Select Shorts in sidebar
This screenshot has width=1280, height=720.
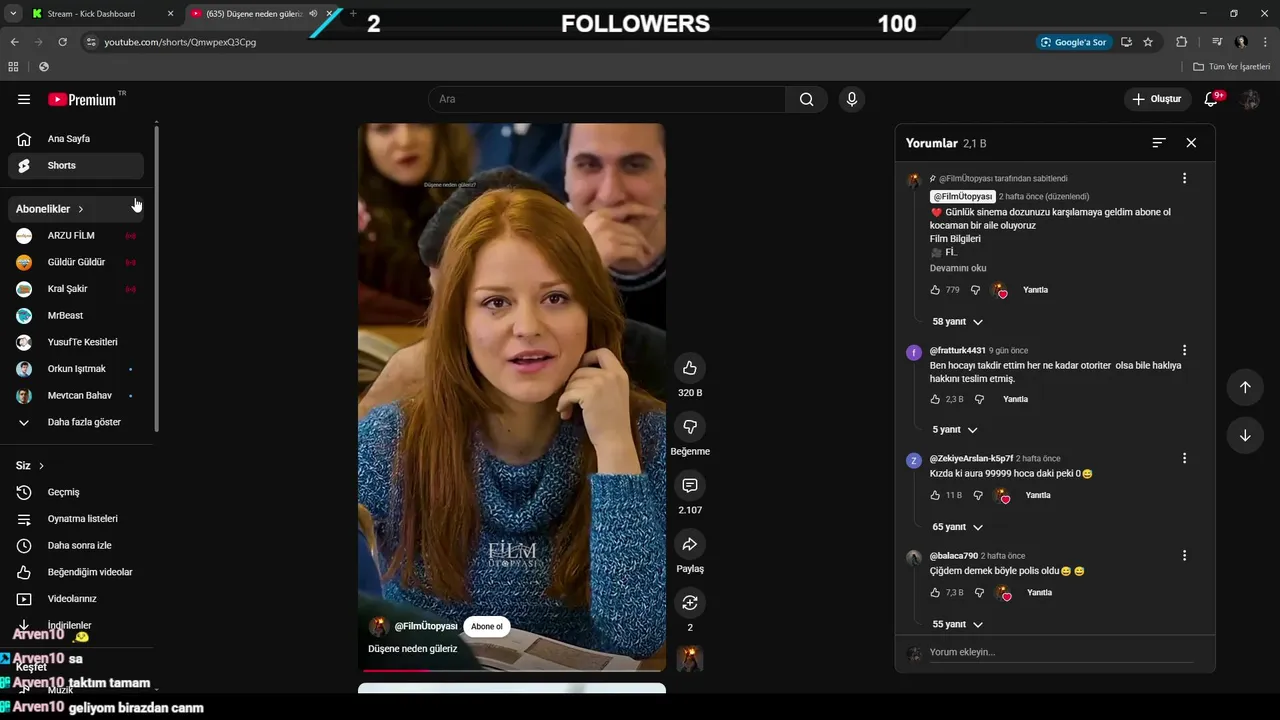76,166
